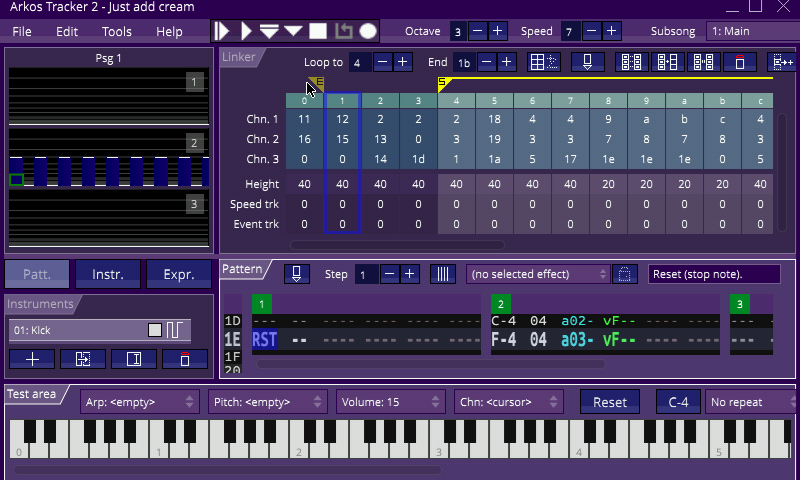Viewport: 800px width, 480px height.
Task: Delete the selected instrument
Action: click(184, 358)
